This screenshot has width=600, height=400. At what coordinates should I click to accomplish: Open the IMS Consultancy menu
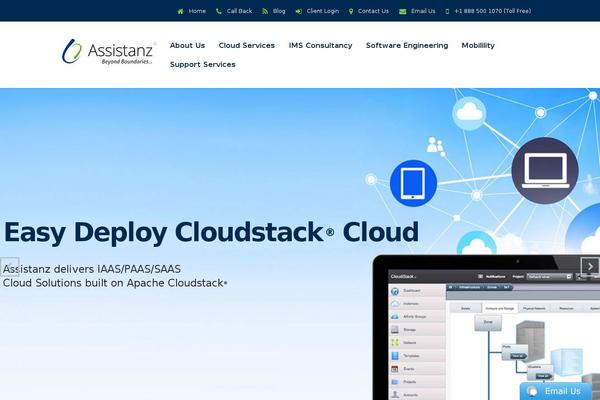pyautogui.click(x=320, y=45)
